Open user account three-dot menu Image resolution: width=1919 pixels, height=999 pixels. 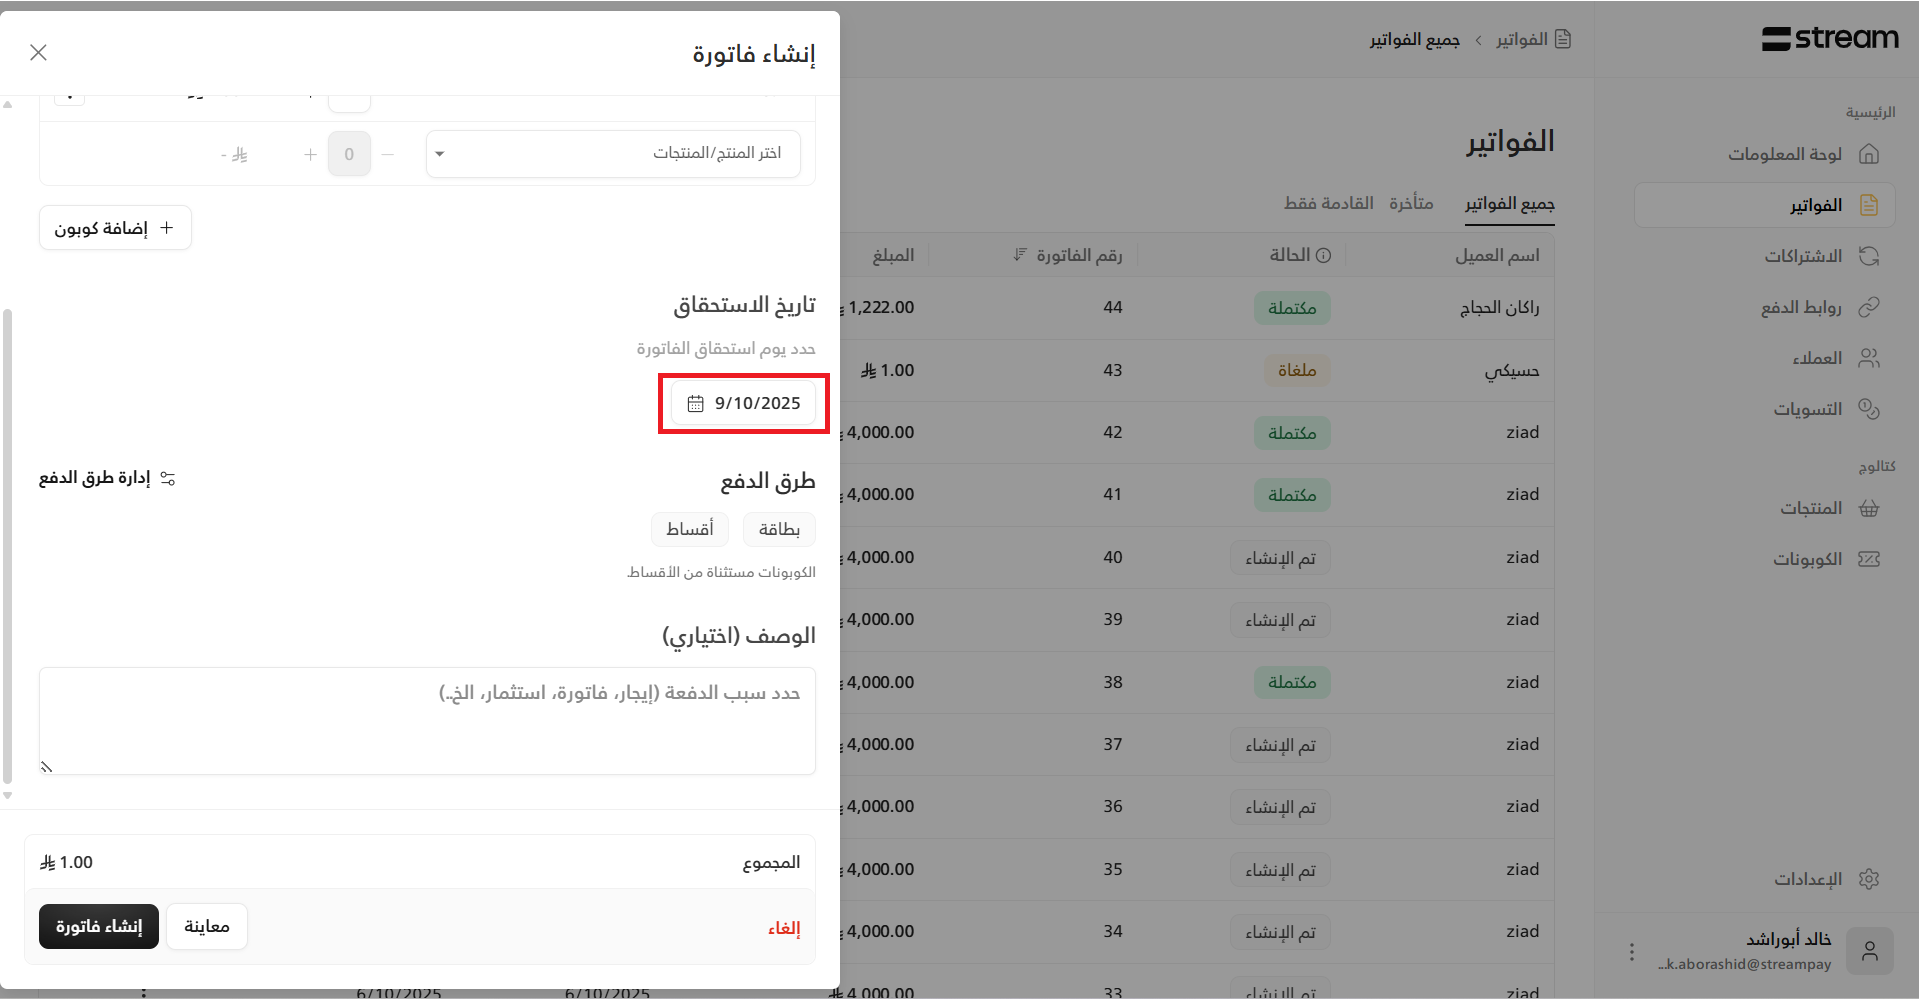click(1631, 952)
